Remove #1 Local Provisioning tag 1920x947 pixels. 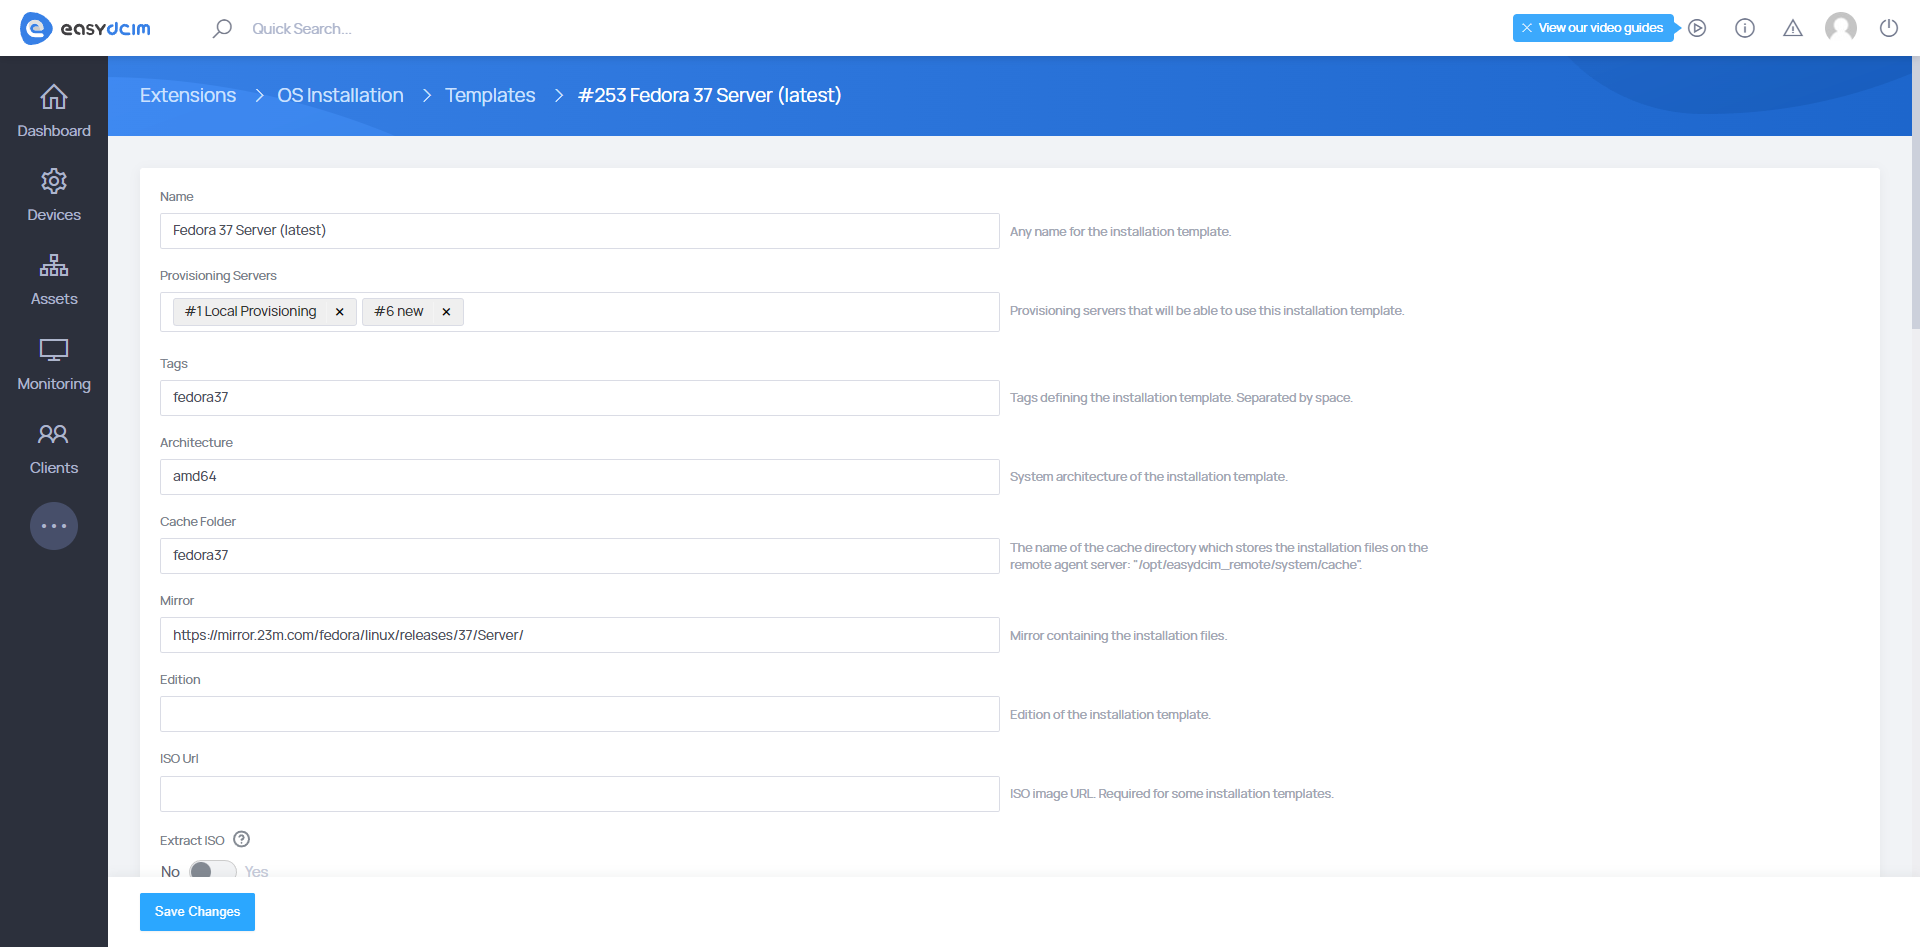[340, 312]
